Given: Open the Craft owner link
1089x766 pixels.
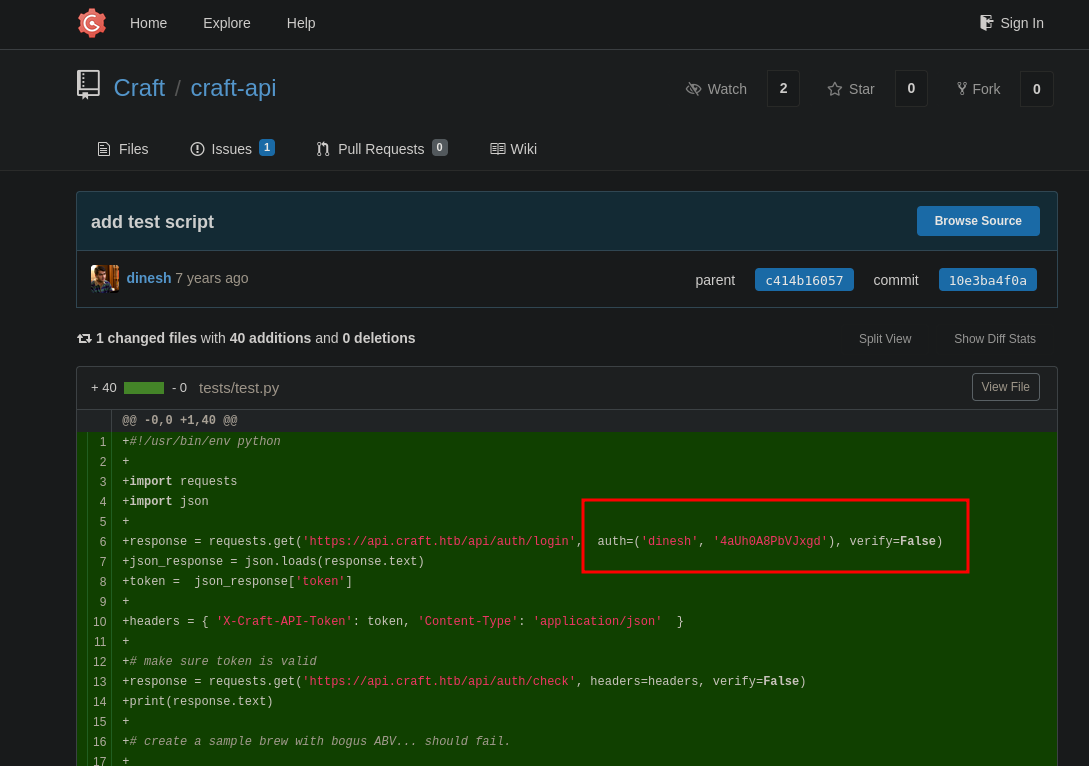Looking at the screenshot, I should pyautogui.click(x=139, y=88).
